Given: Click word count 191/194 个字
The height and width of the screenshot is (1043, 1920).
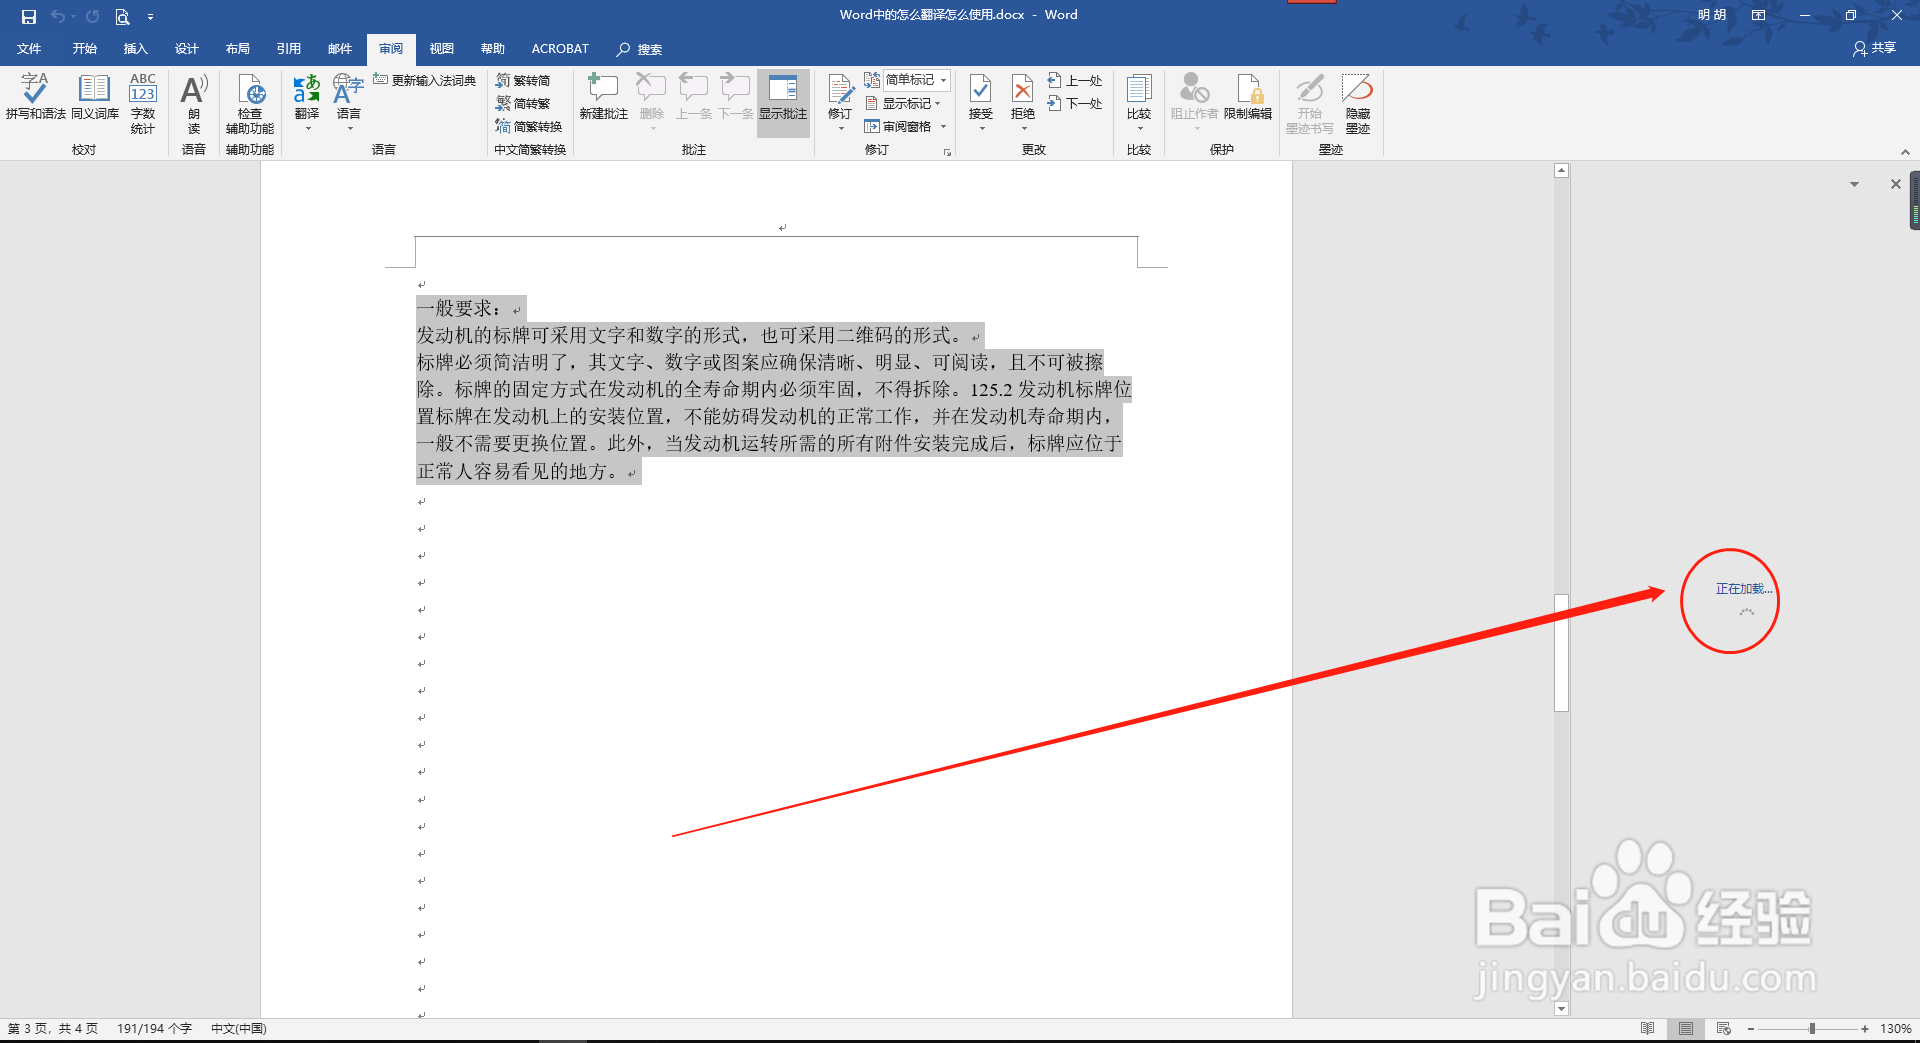Looking at the screenshot, I should [154, 1028].
